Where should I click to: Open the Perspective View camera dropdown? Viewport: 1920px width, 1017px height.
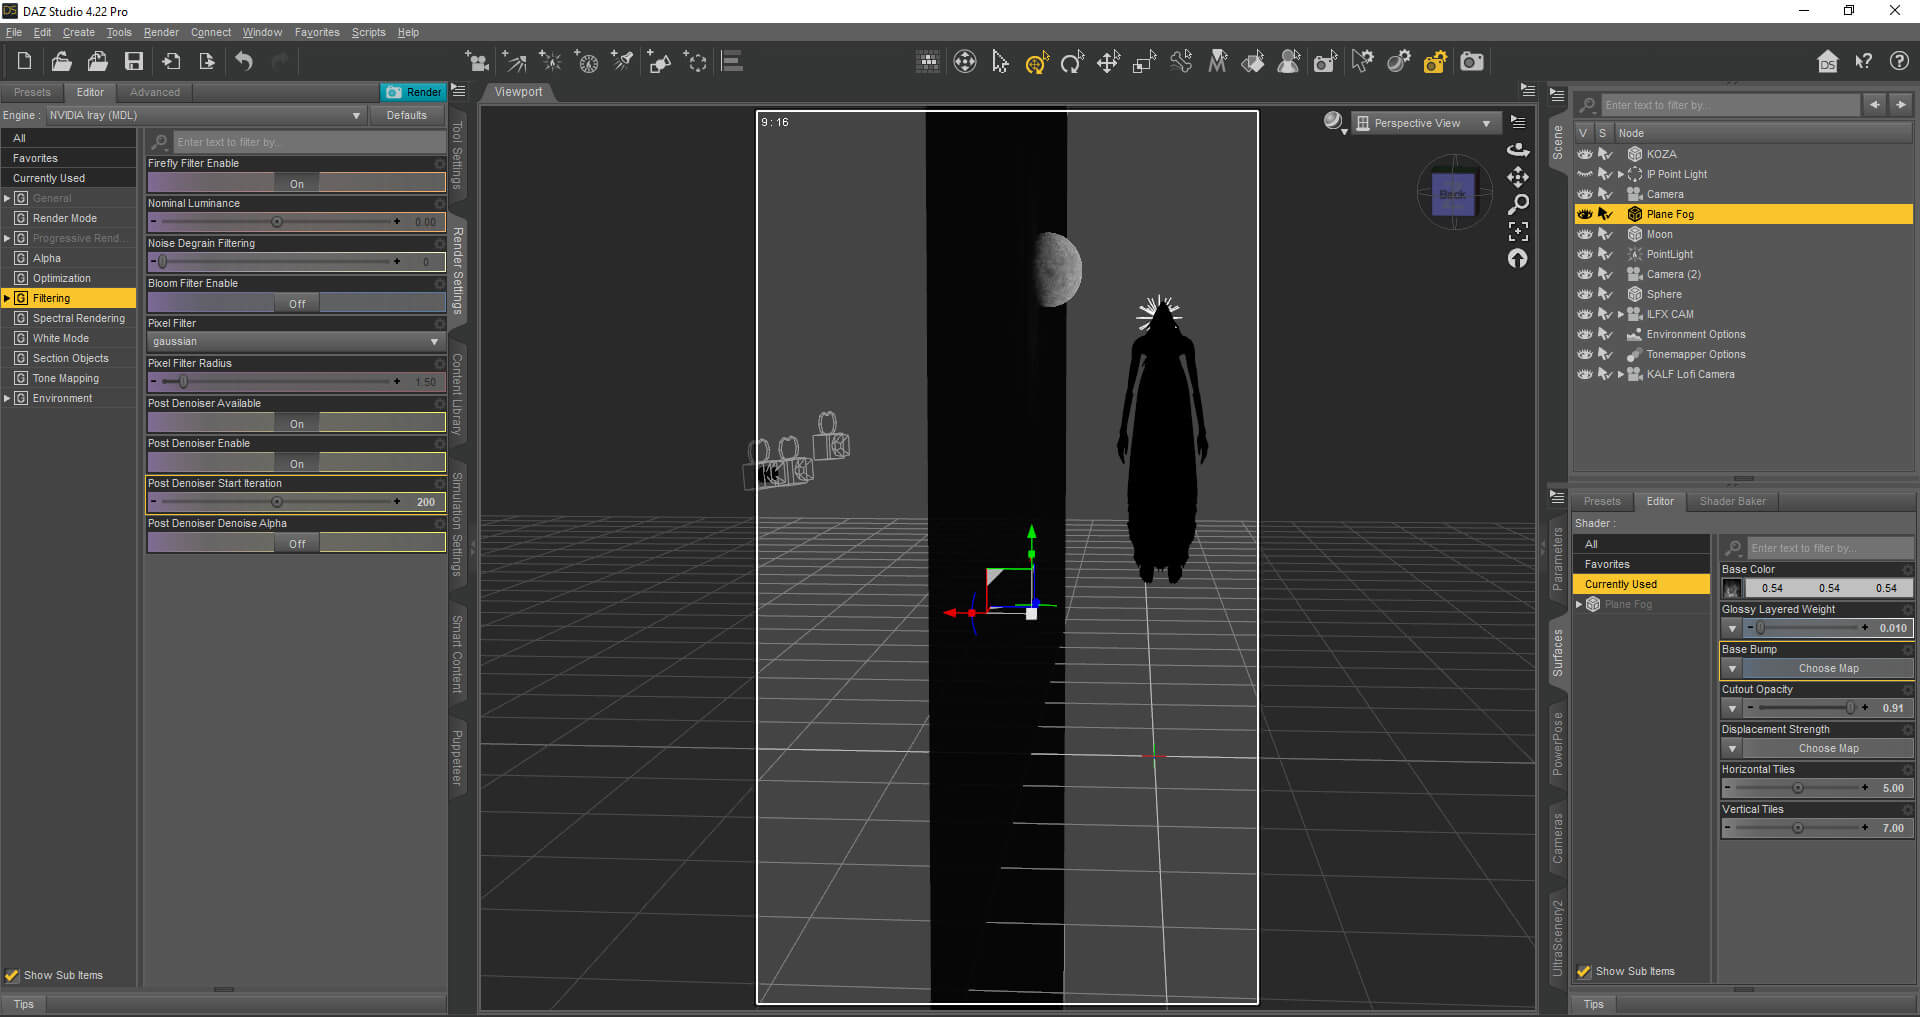pyautogui.click(x=1426, y=123)
